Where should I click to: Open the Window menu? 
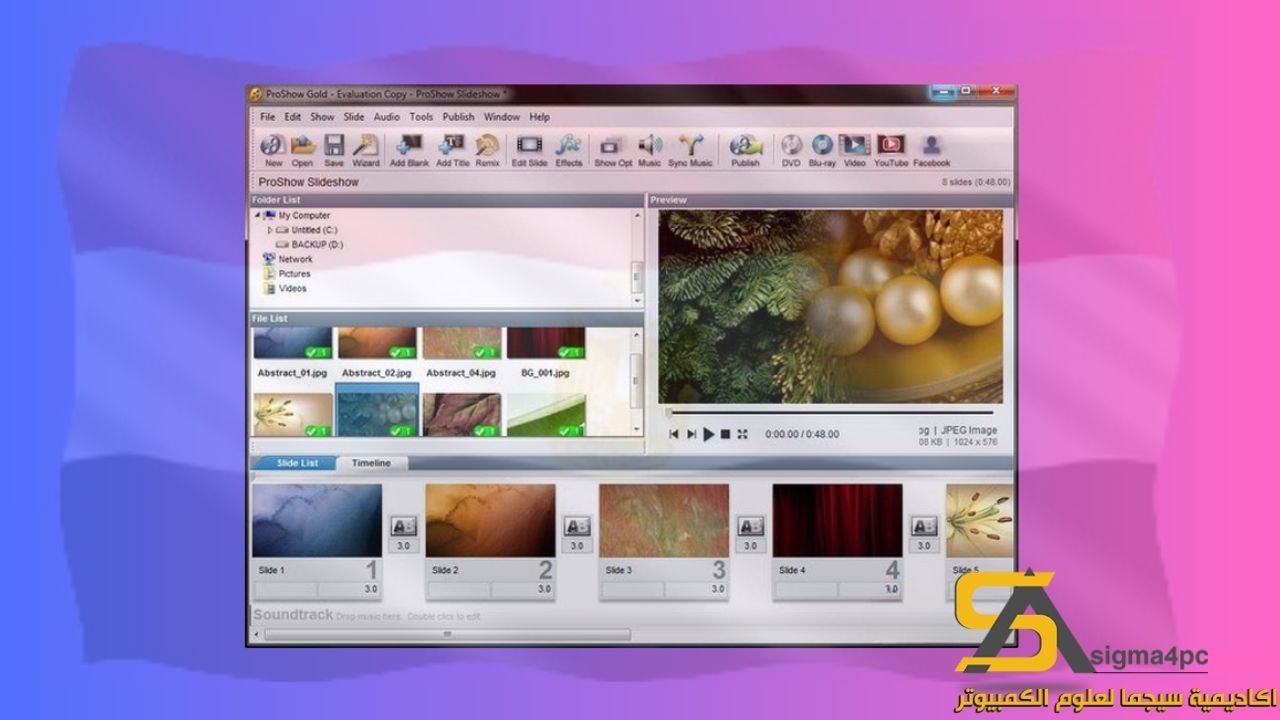(502, 117)
